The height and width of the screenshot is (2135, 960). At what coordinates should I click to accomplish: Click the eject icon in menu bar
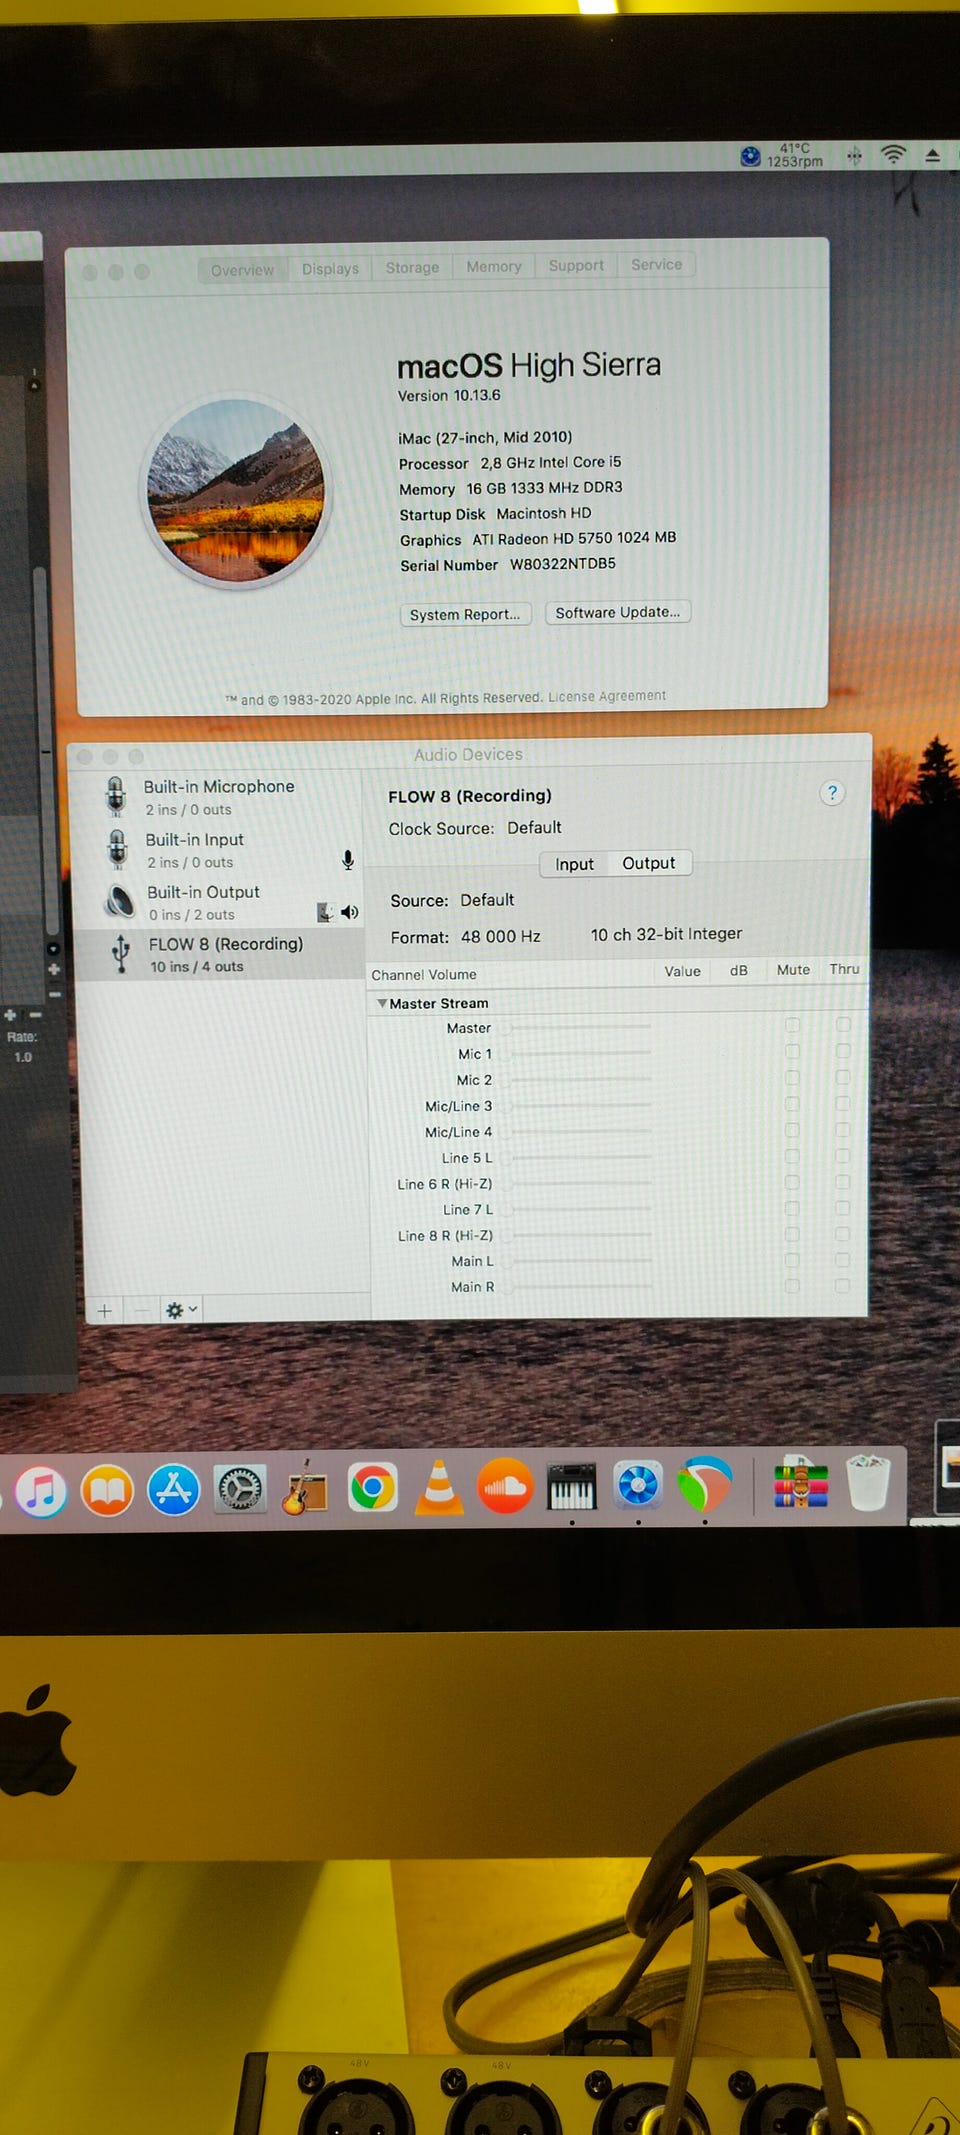click(932, 155)
